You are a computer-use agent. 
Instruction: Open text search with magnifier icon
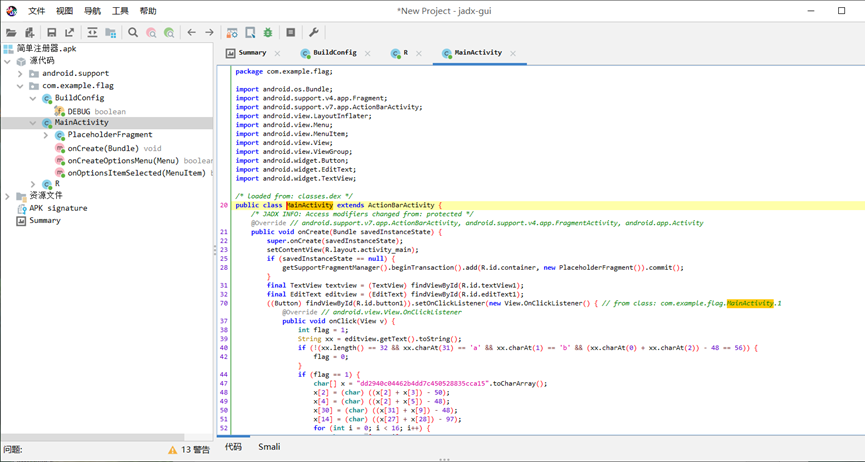pos(133,33)
